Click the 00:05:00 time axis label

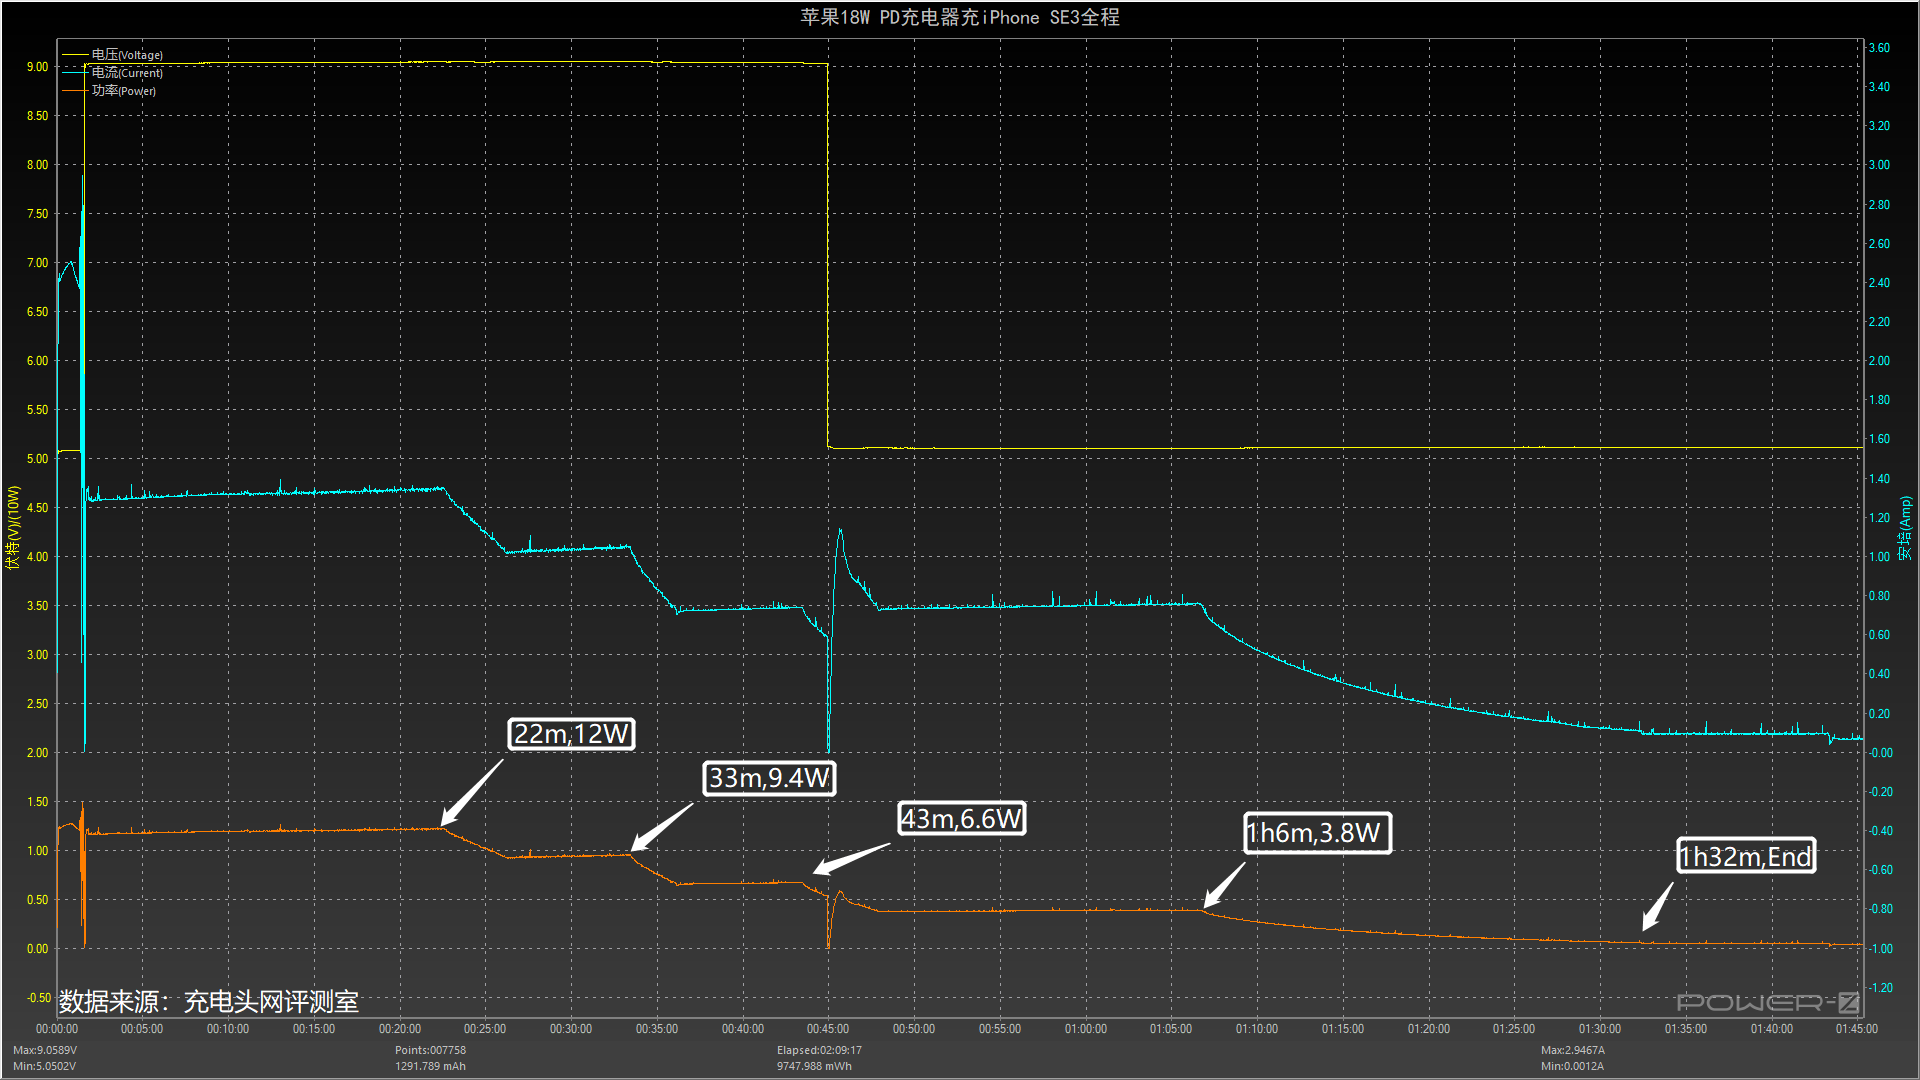click(x=142, y=1029)
